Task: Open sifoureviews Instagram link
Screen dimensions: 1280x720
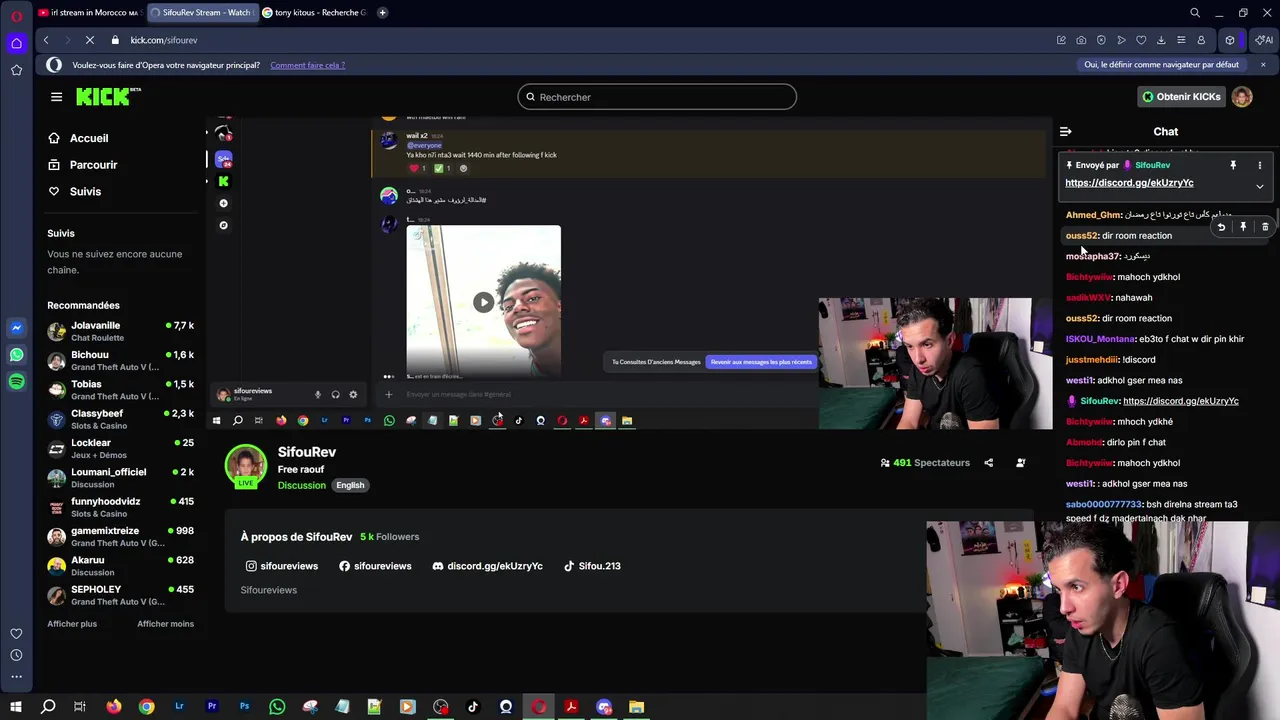Action: click(x=282, y=566)
